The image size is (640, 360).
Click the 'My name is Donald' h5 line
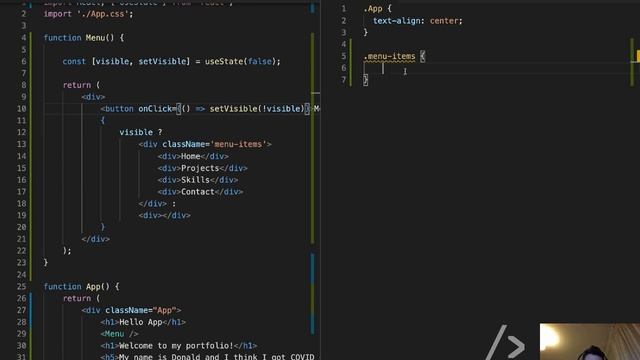pyautogui.click(x=207, y=356)
